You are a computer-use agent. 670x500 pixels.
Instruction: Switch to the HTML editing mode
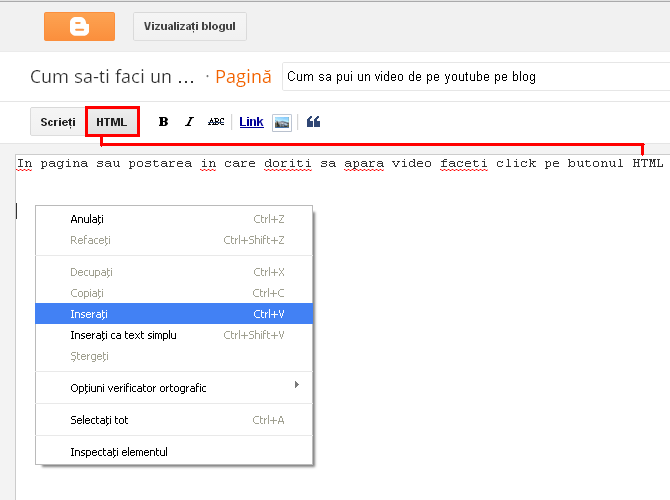[x=112, y=122]
